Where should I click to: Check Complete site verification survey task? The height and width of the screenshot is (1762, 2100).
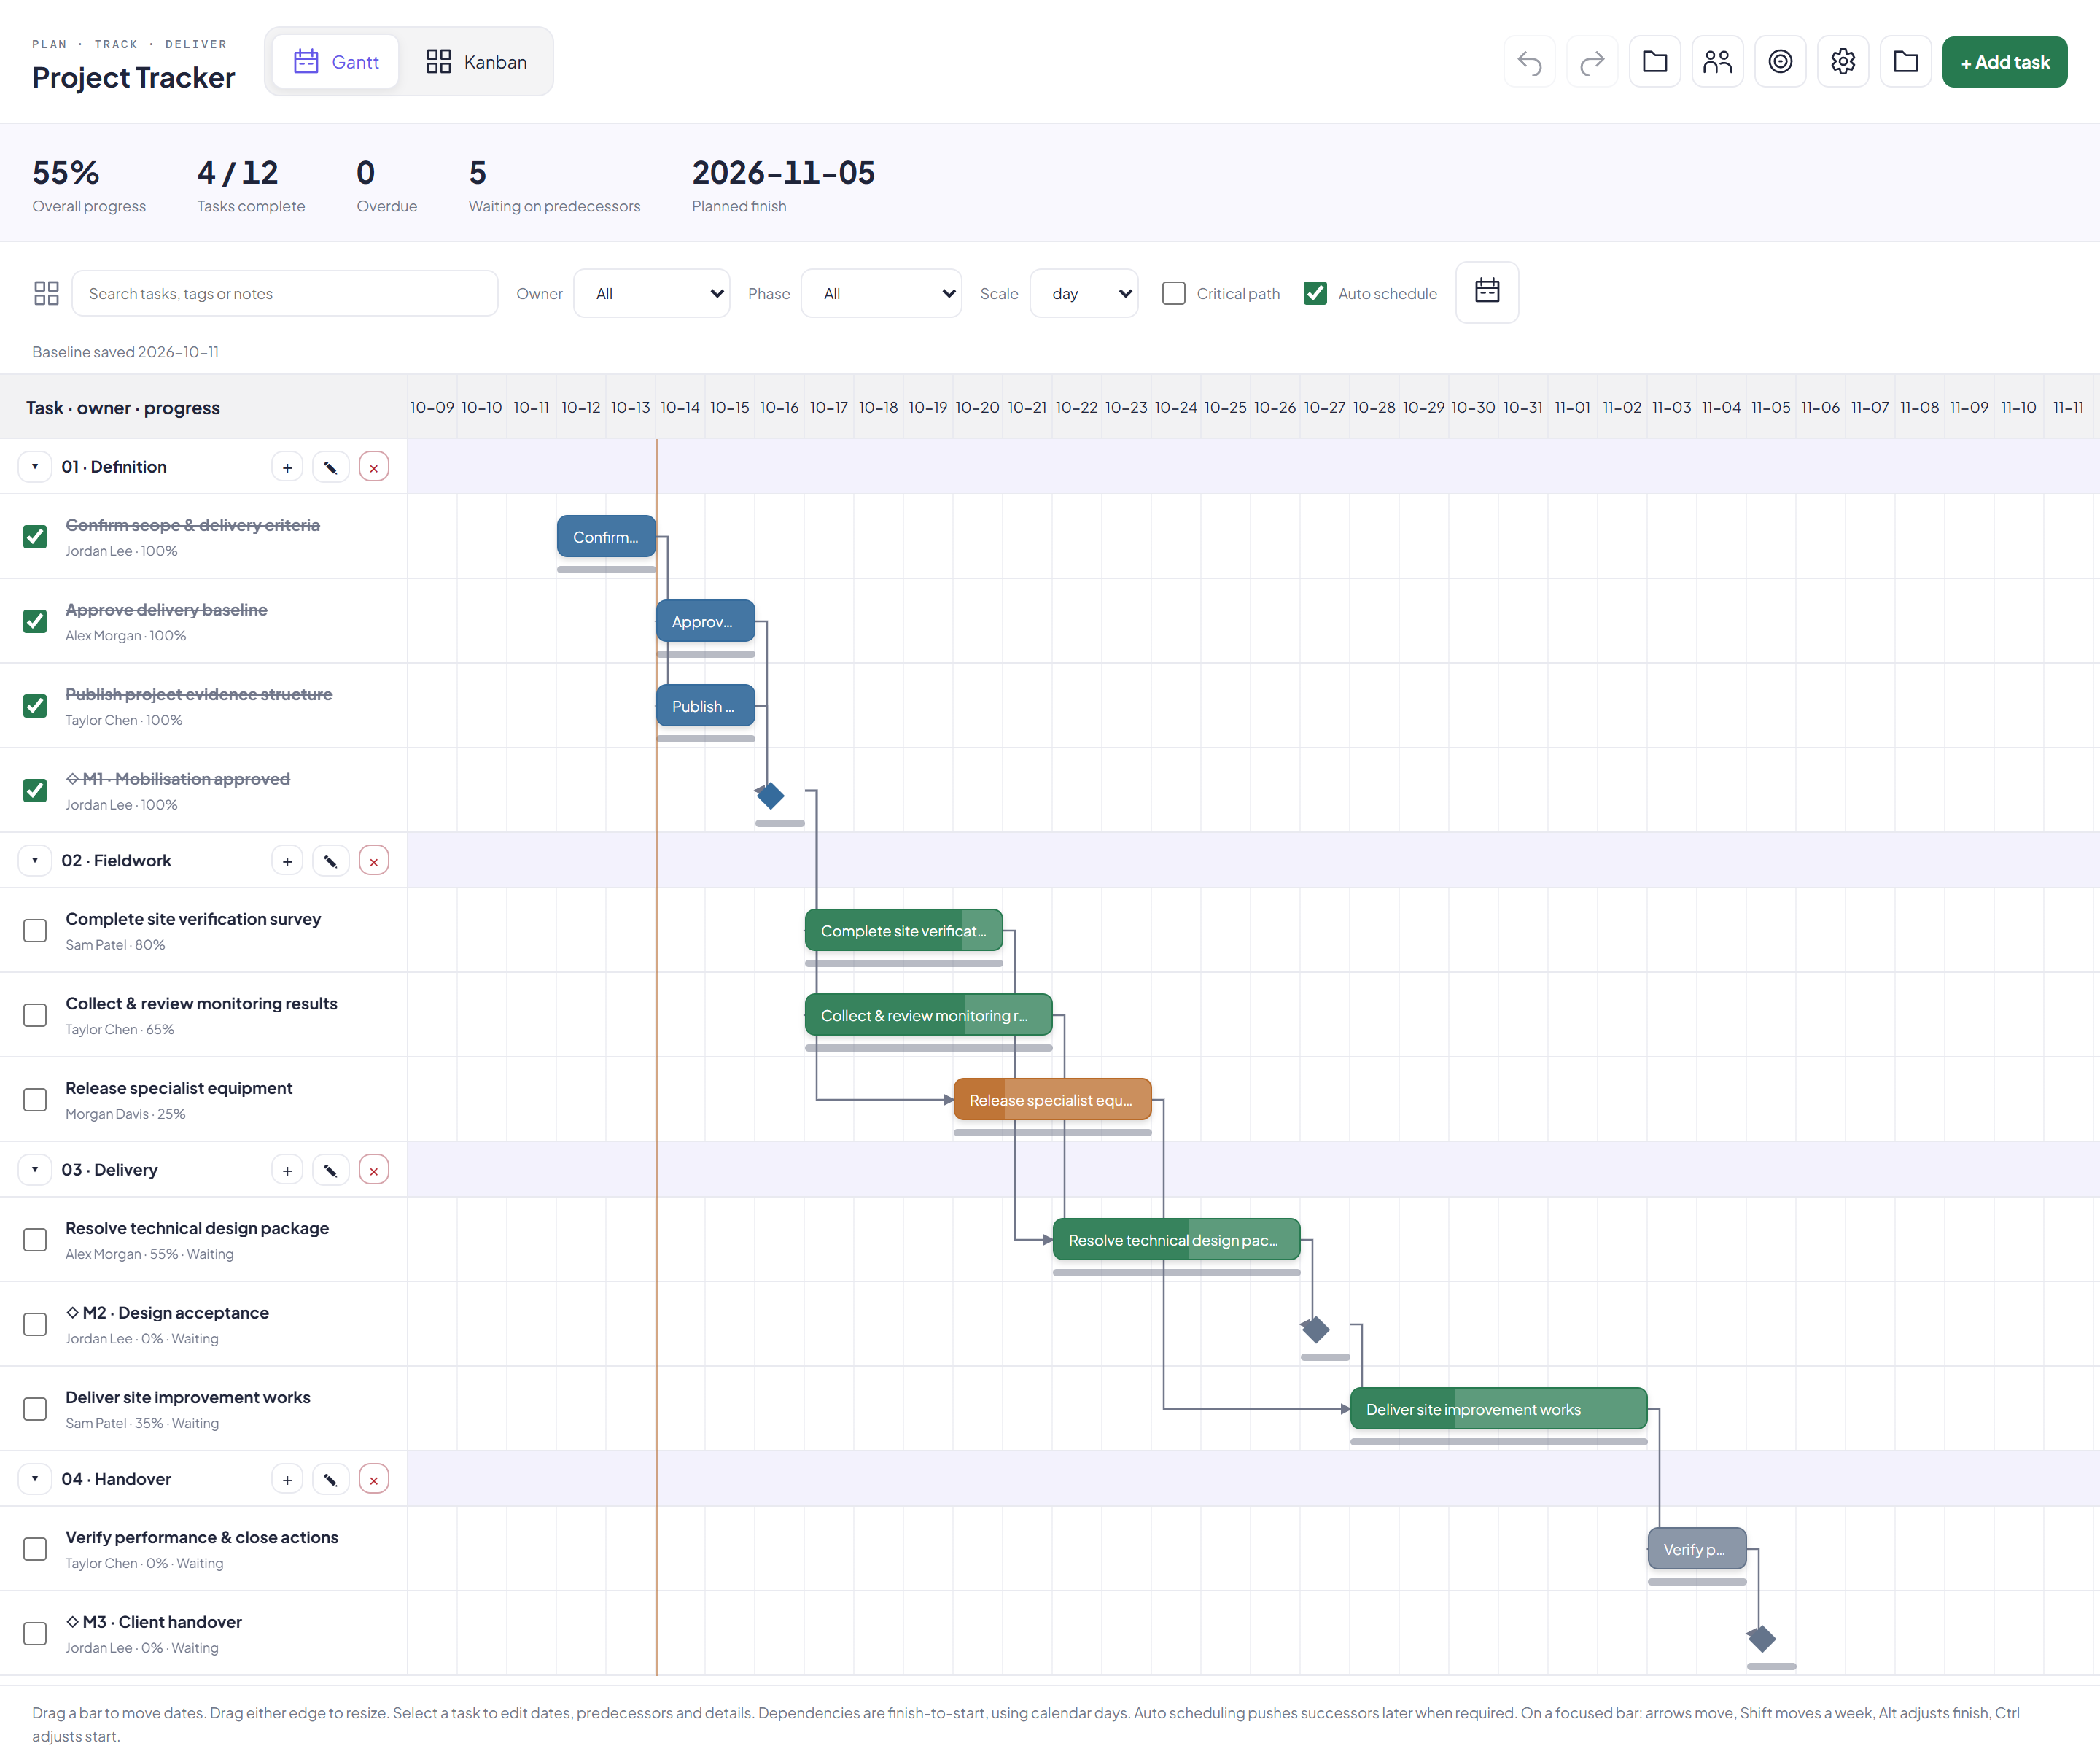point(35,931)
